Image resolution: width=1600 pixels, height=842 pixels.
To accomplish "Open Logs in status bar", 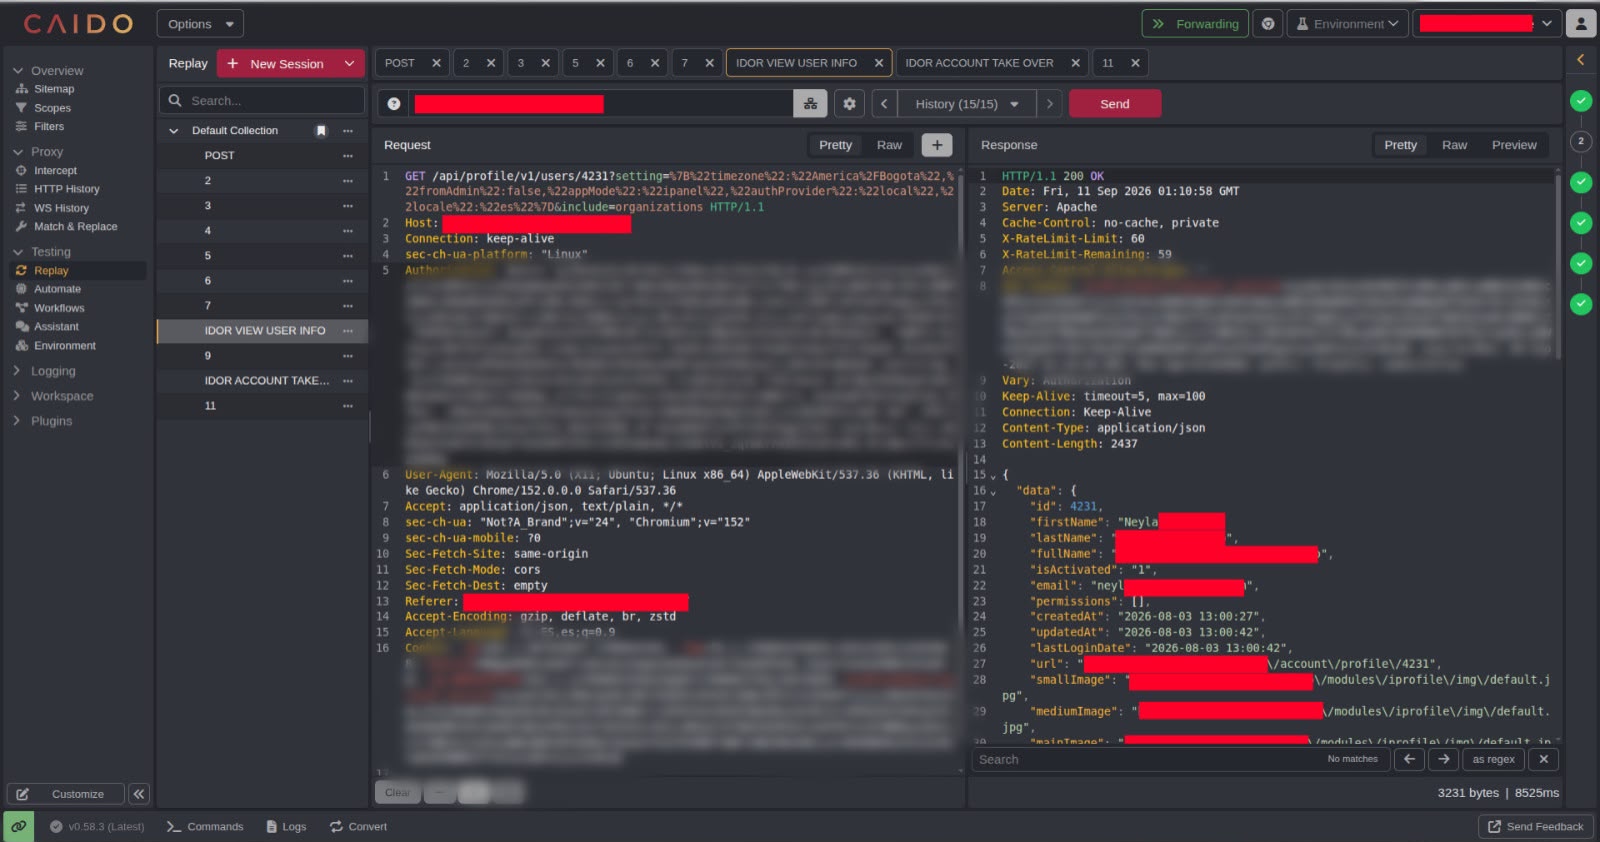I will [286, 827].
